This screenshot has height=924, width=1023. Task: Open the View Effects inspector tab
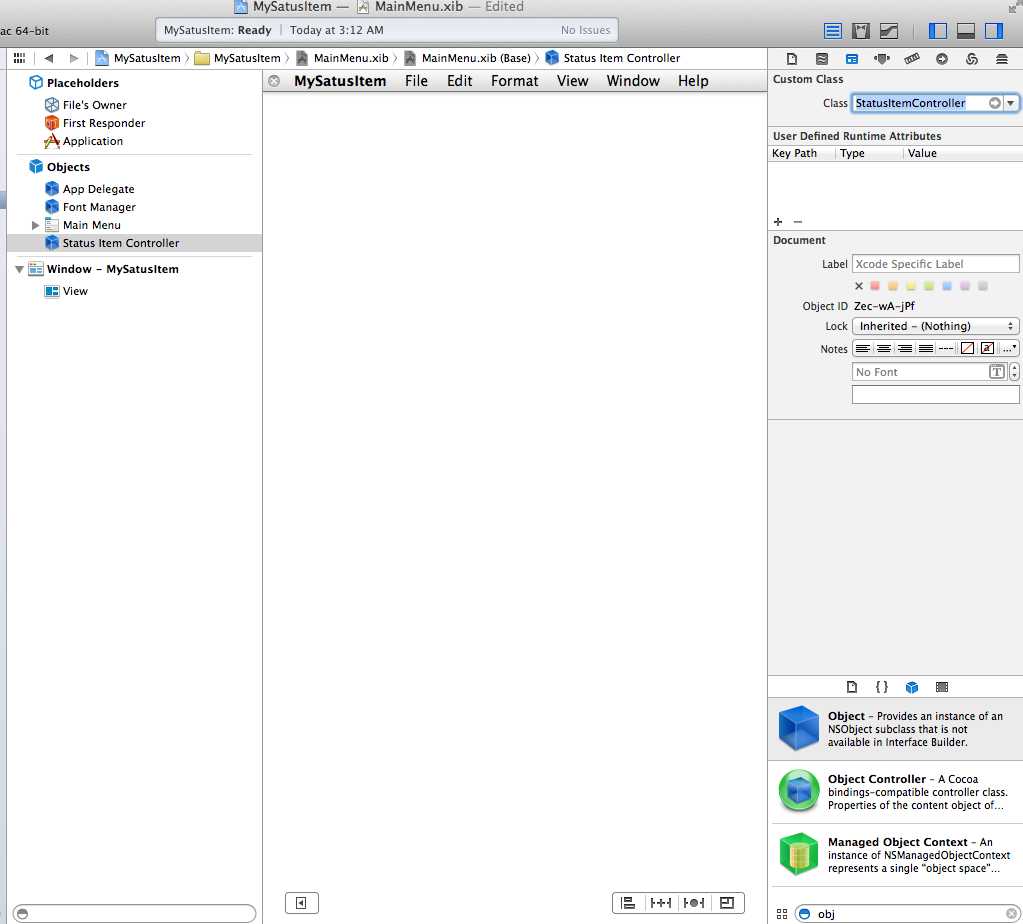click(1001, 59)
